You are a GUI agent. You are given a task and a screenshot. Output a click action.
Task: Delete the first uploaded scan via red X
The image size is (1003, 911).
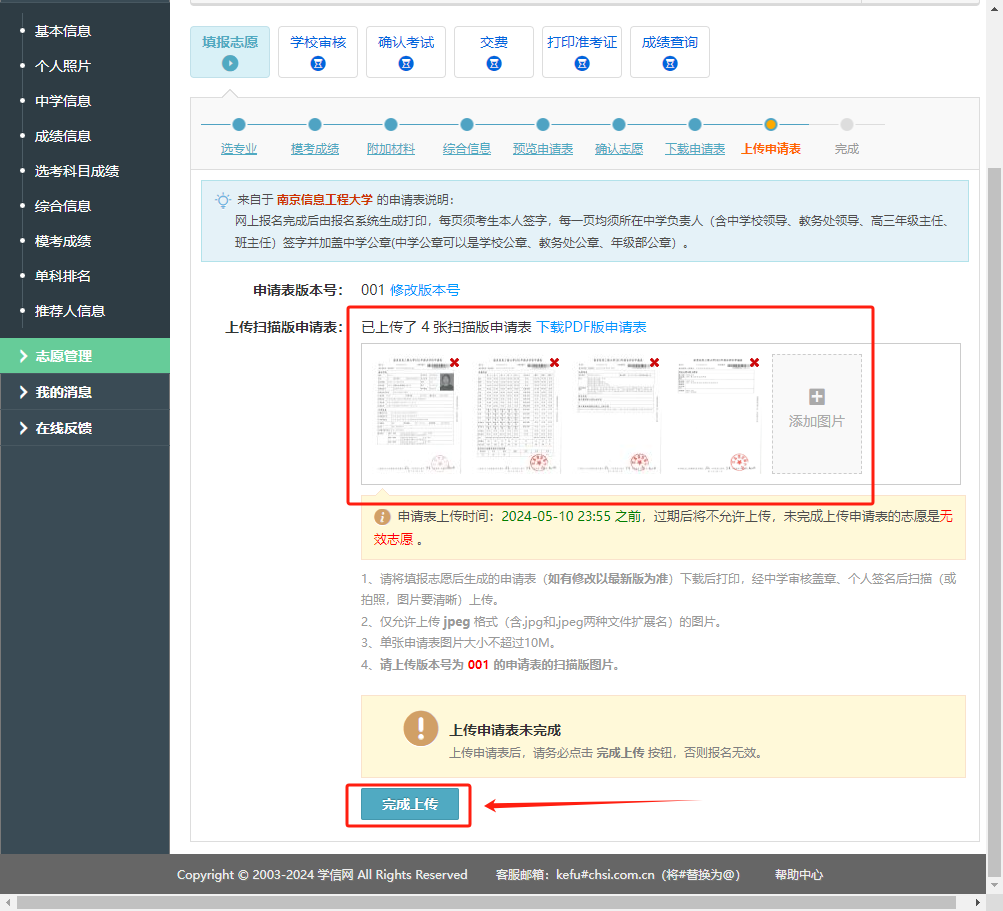point(454,362)
